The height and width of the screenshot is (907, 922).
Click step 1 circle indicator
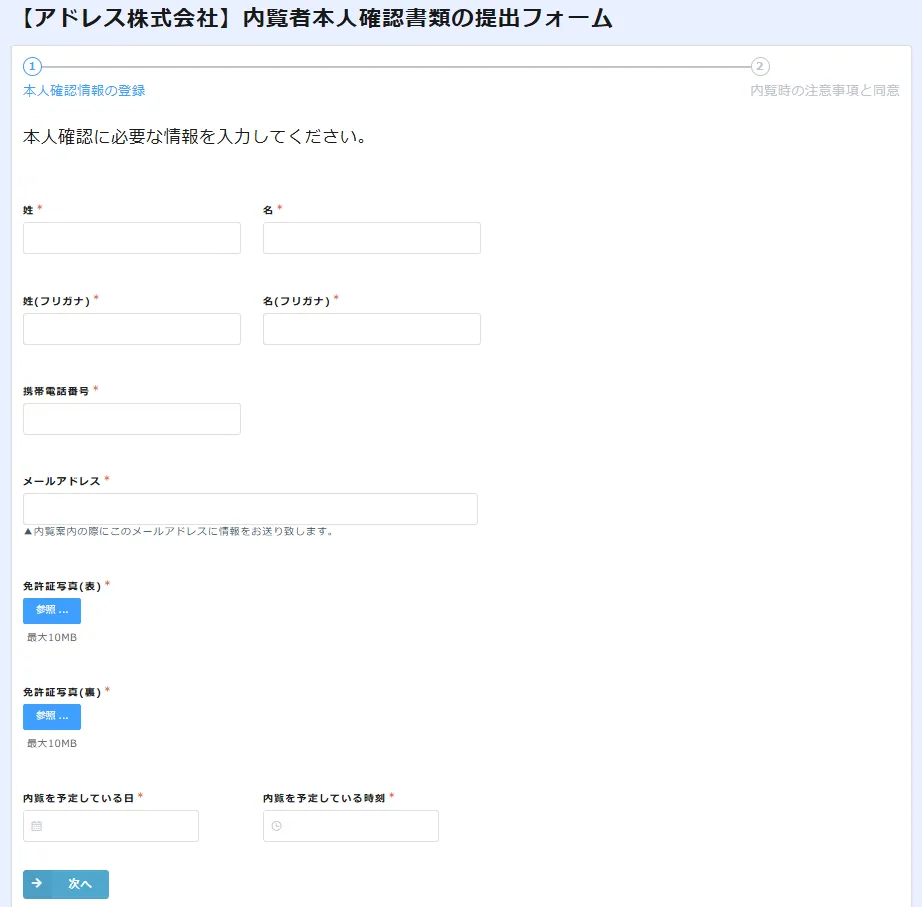[32, 67]
